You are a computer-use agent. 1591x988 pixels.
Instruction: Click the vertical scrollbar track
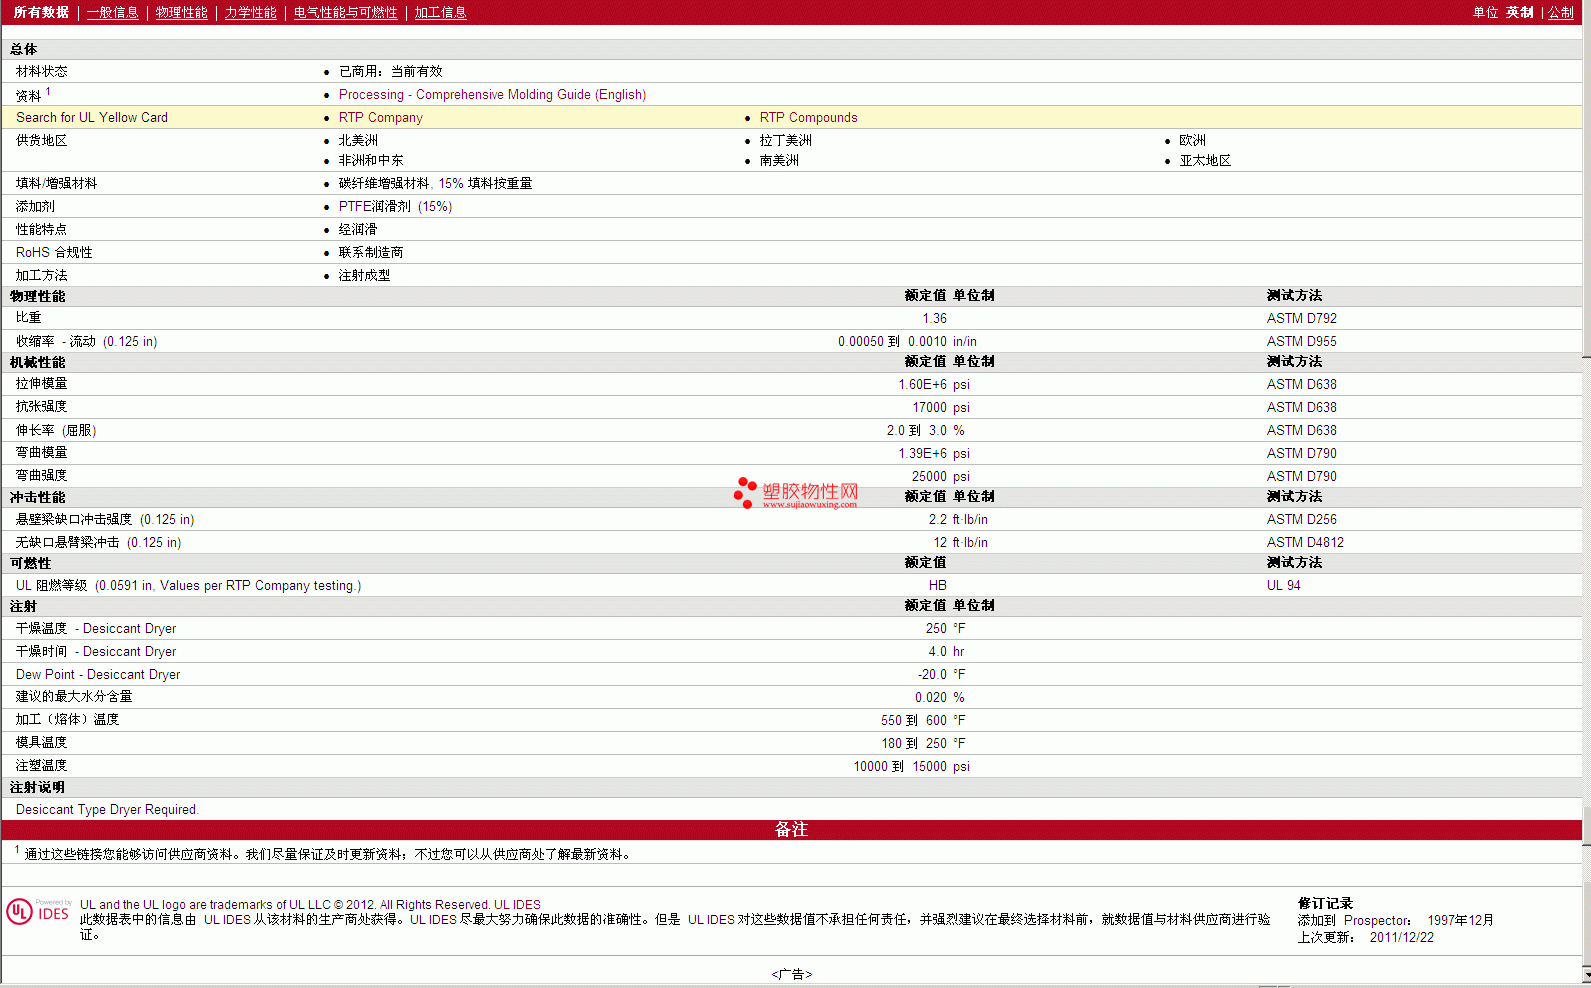click(1586, 600)
